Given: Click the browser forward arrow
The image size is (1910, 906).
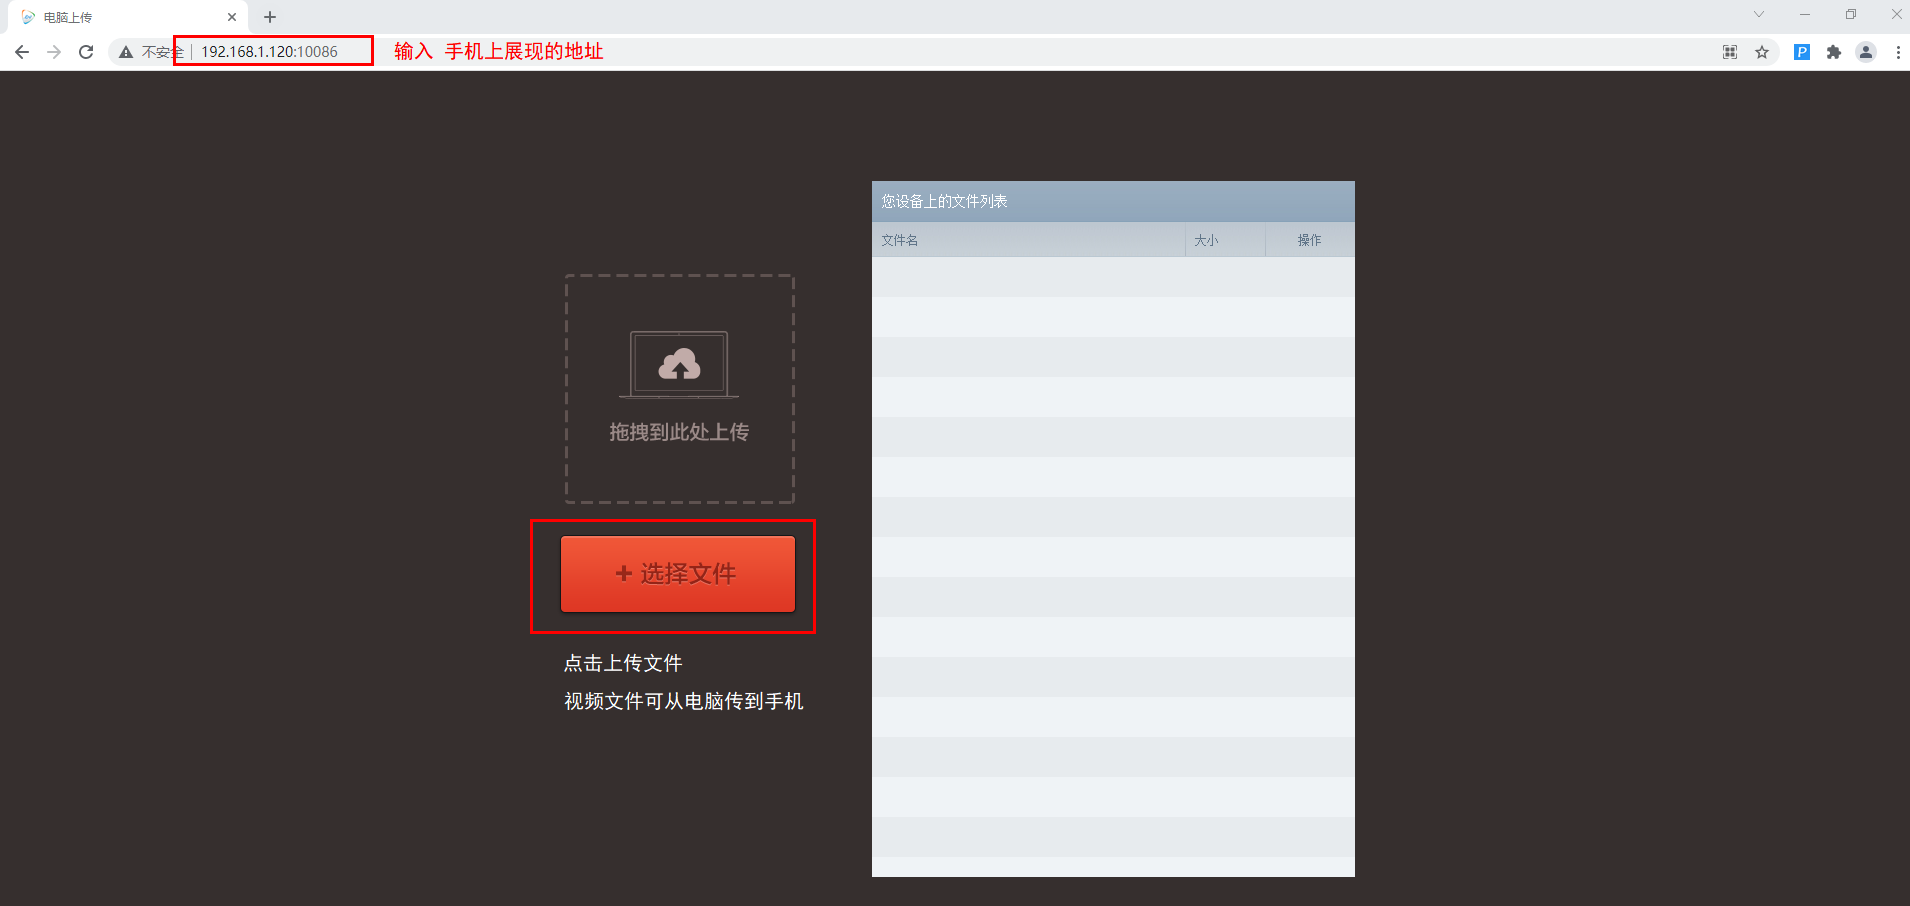Looking at the screenshot, I should pos(54,52).
